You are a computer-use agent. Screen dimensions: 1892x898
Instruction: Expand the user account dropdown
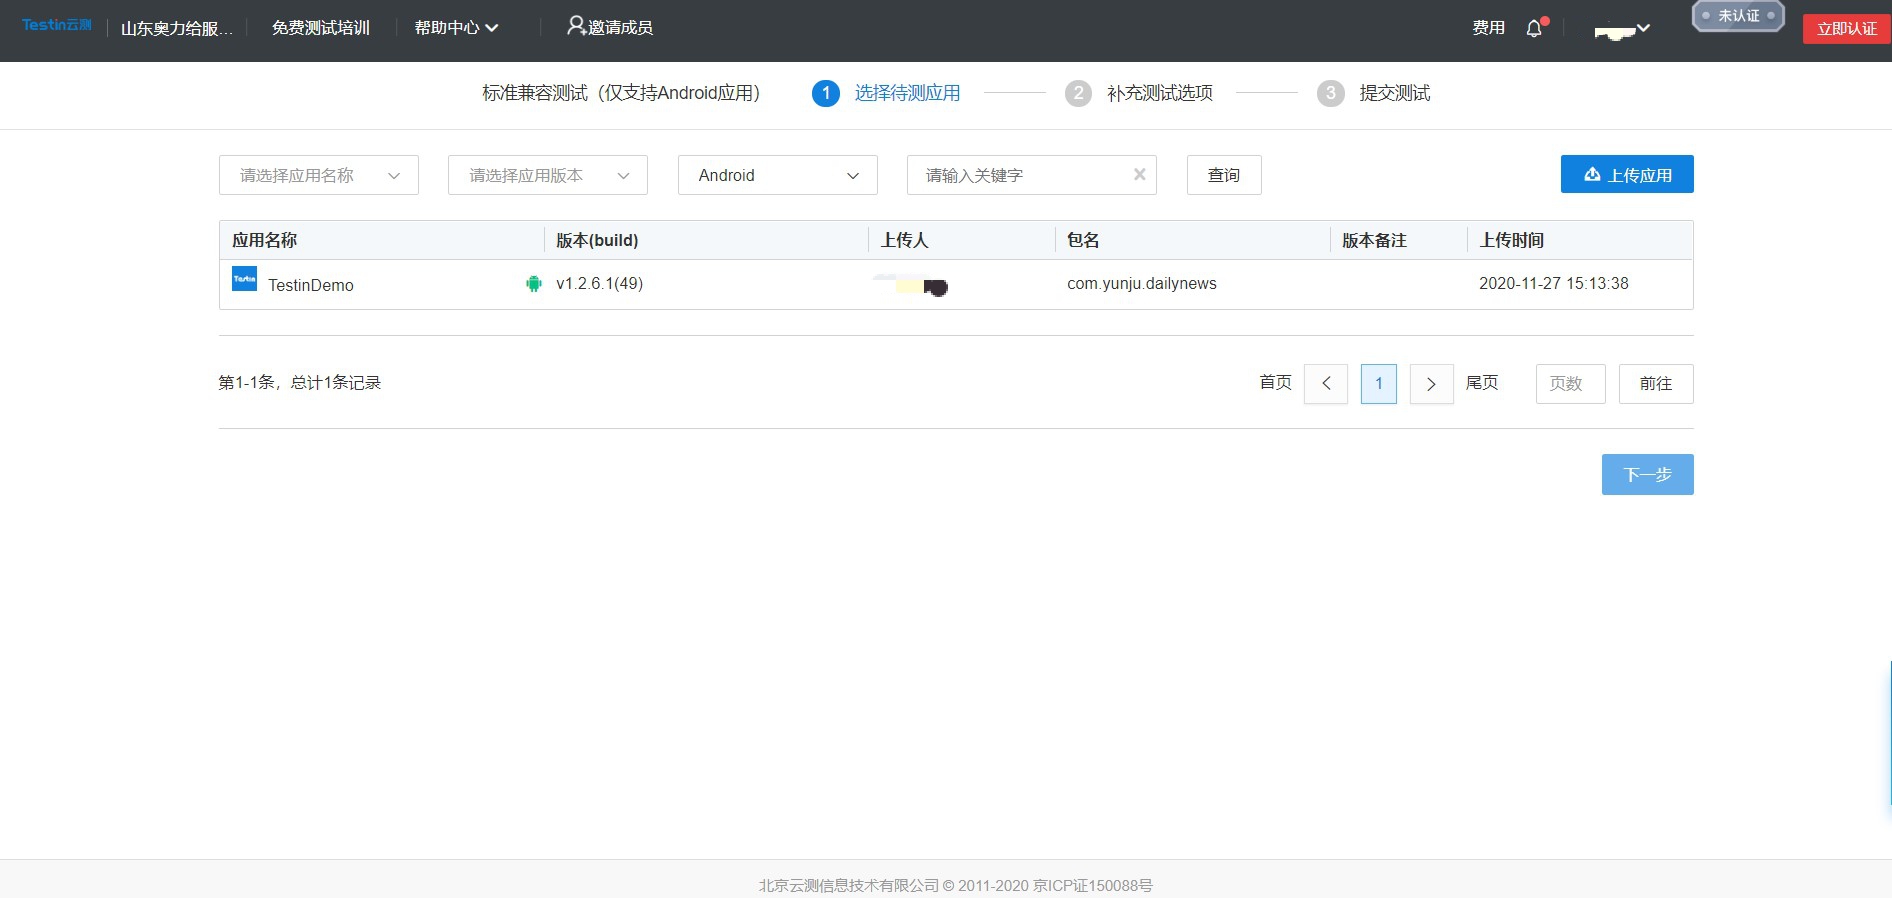pos(1622,29)
